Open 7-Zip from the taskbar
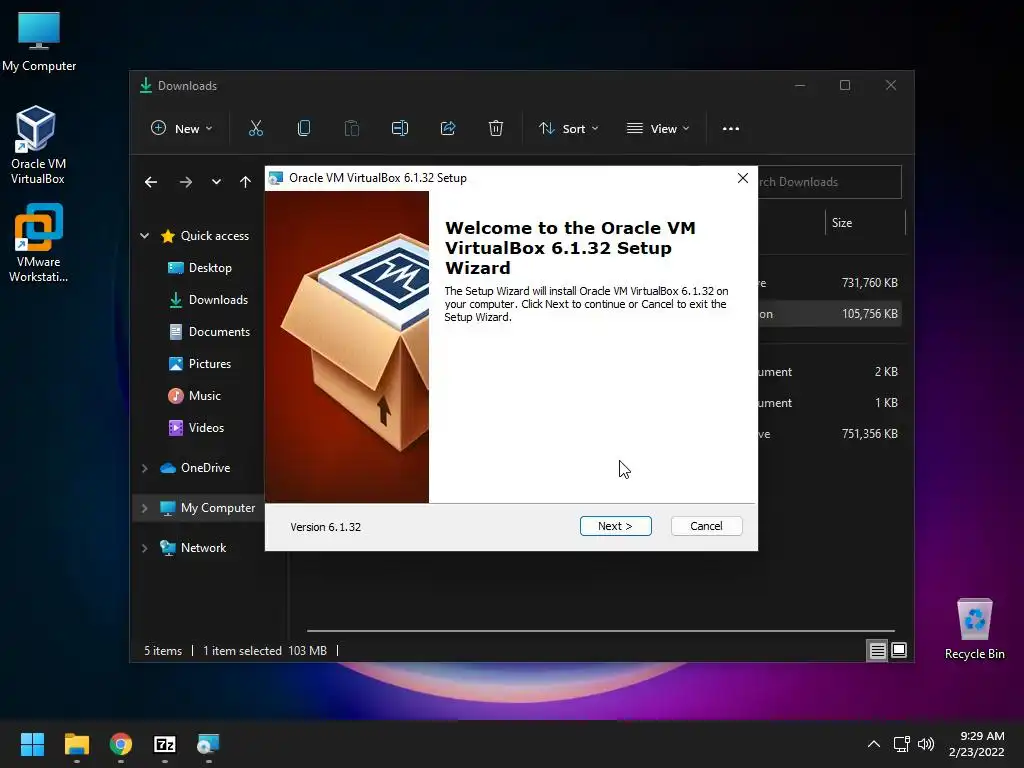The image size is (1024, 768). (165, 744)
